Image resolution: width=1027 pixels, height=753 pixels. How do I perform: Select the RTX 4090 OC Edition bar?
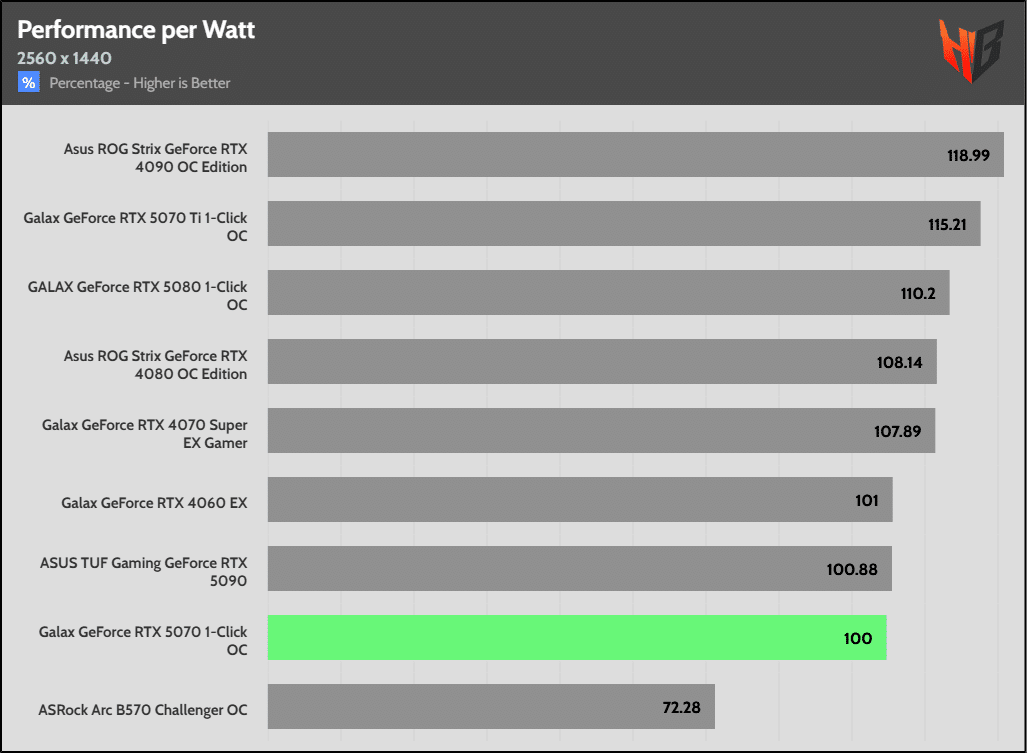point(635,155)
